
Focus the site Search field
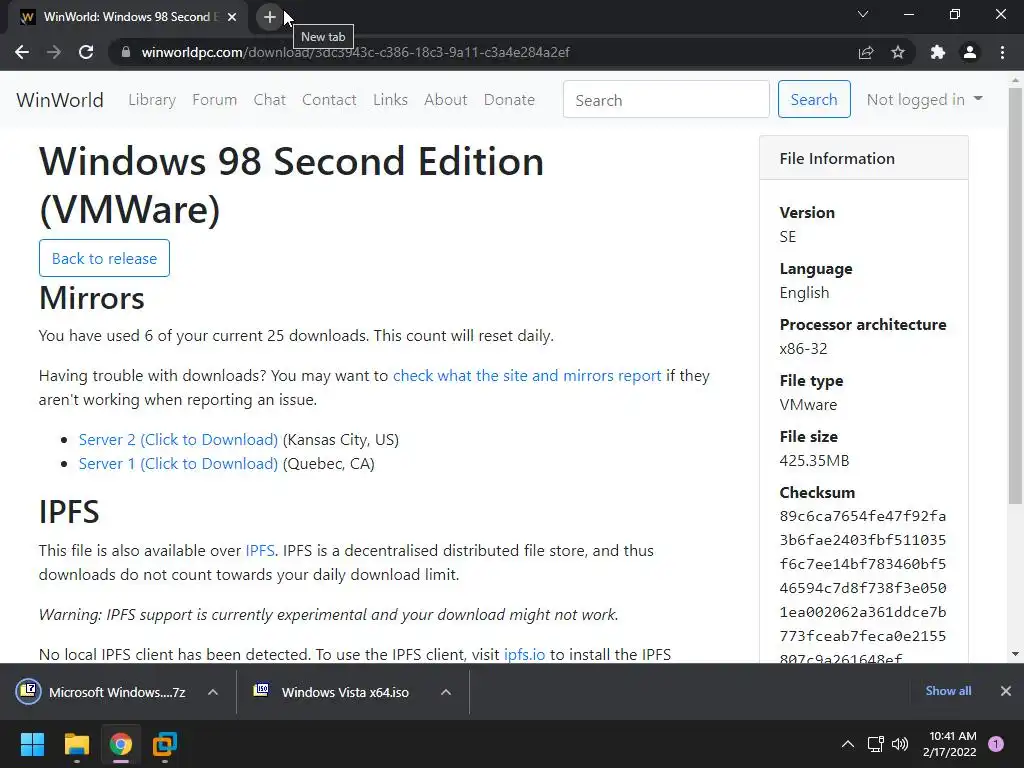pyautogui.click(x=666, y=99)
